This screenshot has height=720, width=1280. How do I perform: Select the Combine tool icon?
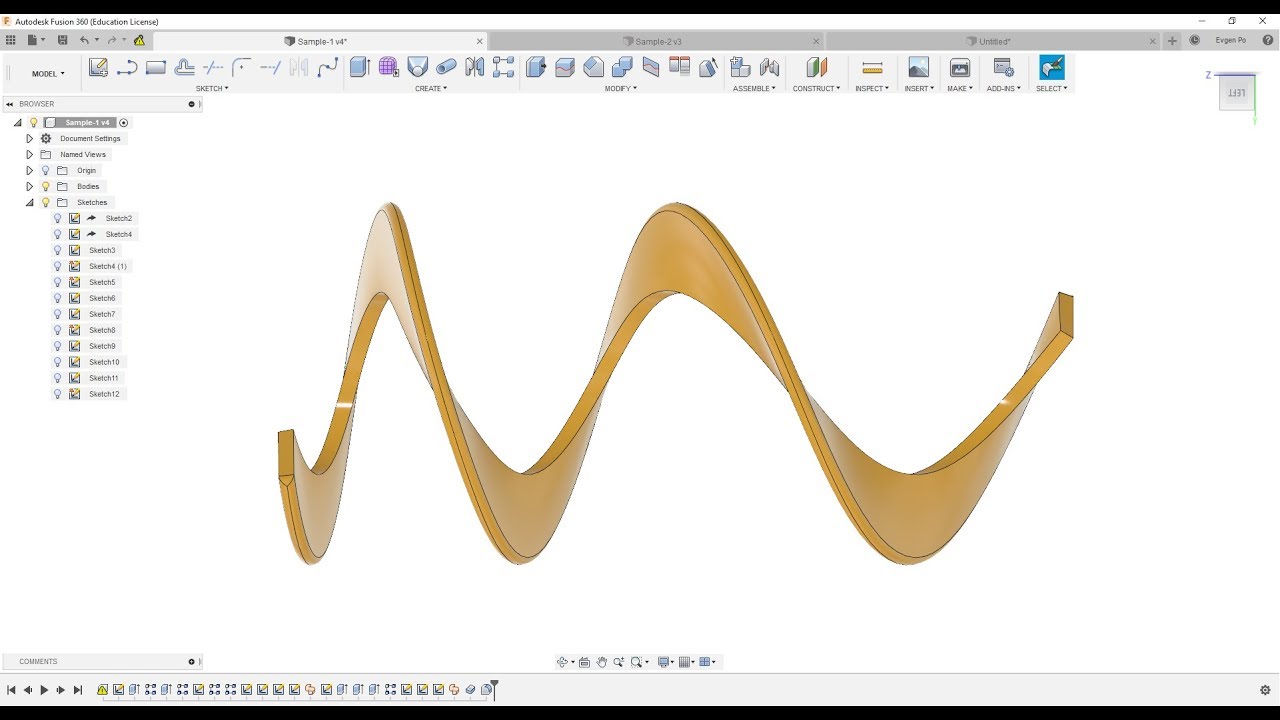[x=622, y=67]
